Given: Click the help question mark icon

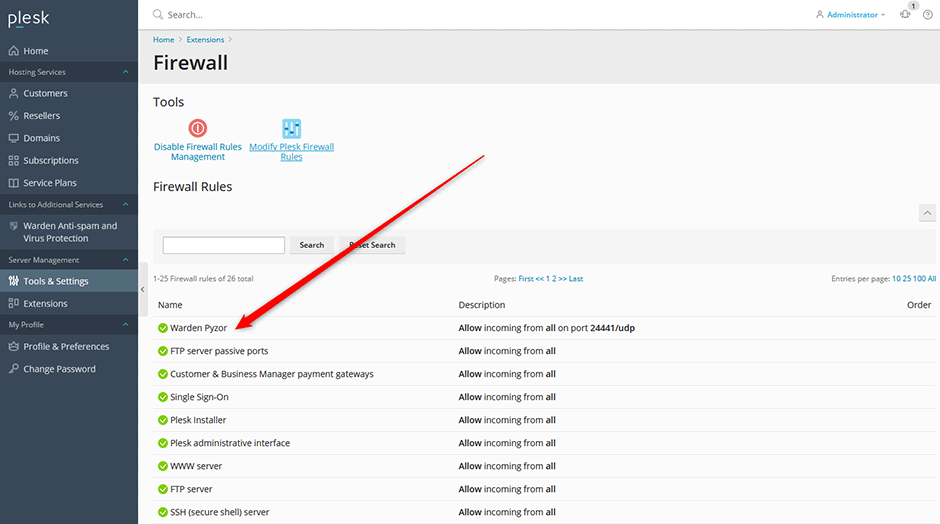Looking at the screenshot, I should pyautogui.click(x=927, y=14).
